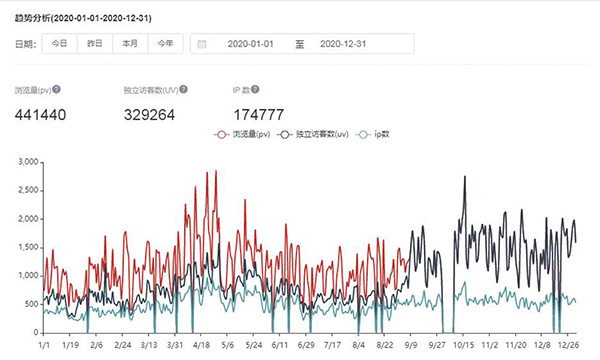Edit the start date 2020-01-01 field
The height and width of the screenshot is (360, 600).
click(251, 44)
